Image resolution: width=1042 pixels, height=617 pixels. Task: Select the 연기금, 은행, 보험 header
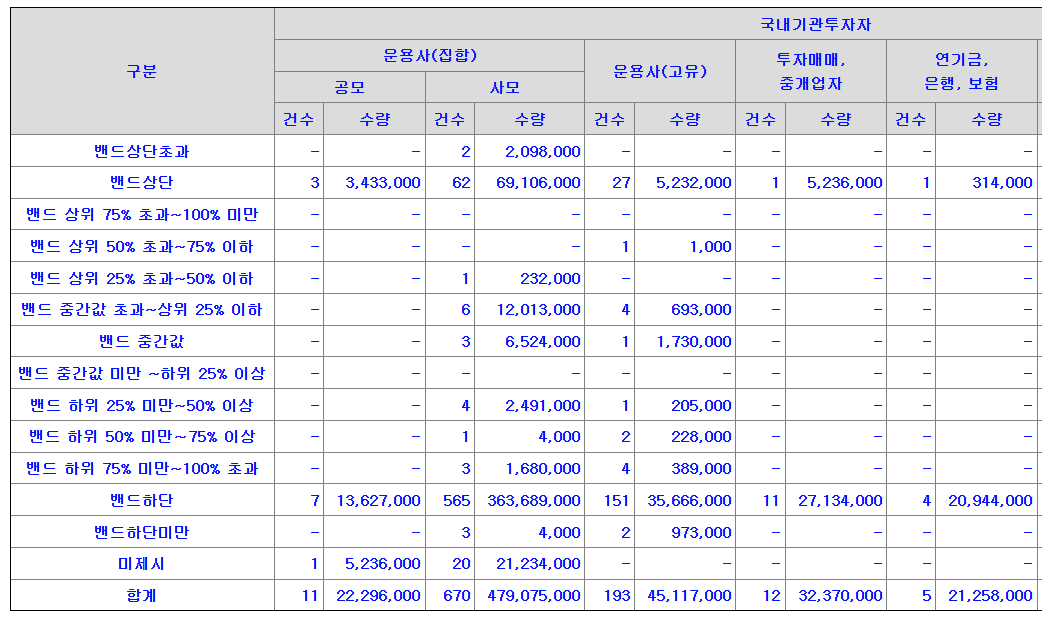(x=962, y=71)
